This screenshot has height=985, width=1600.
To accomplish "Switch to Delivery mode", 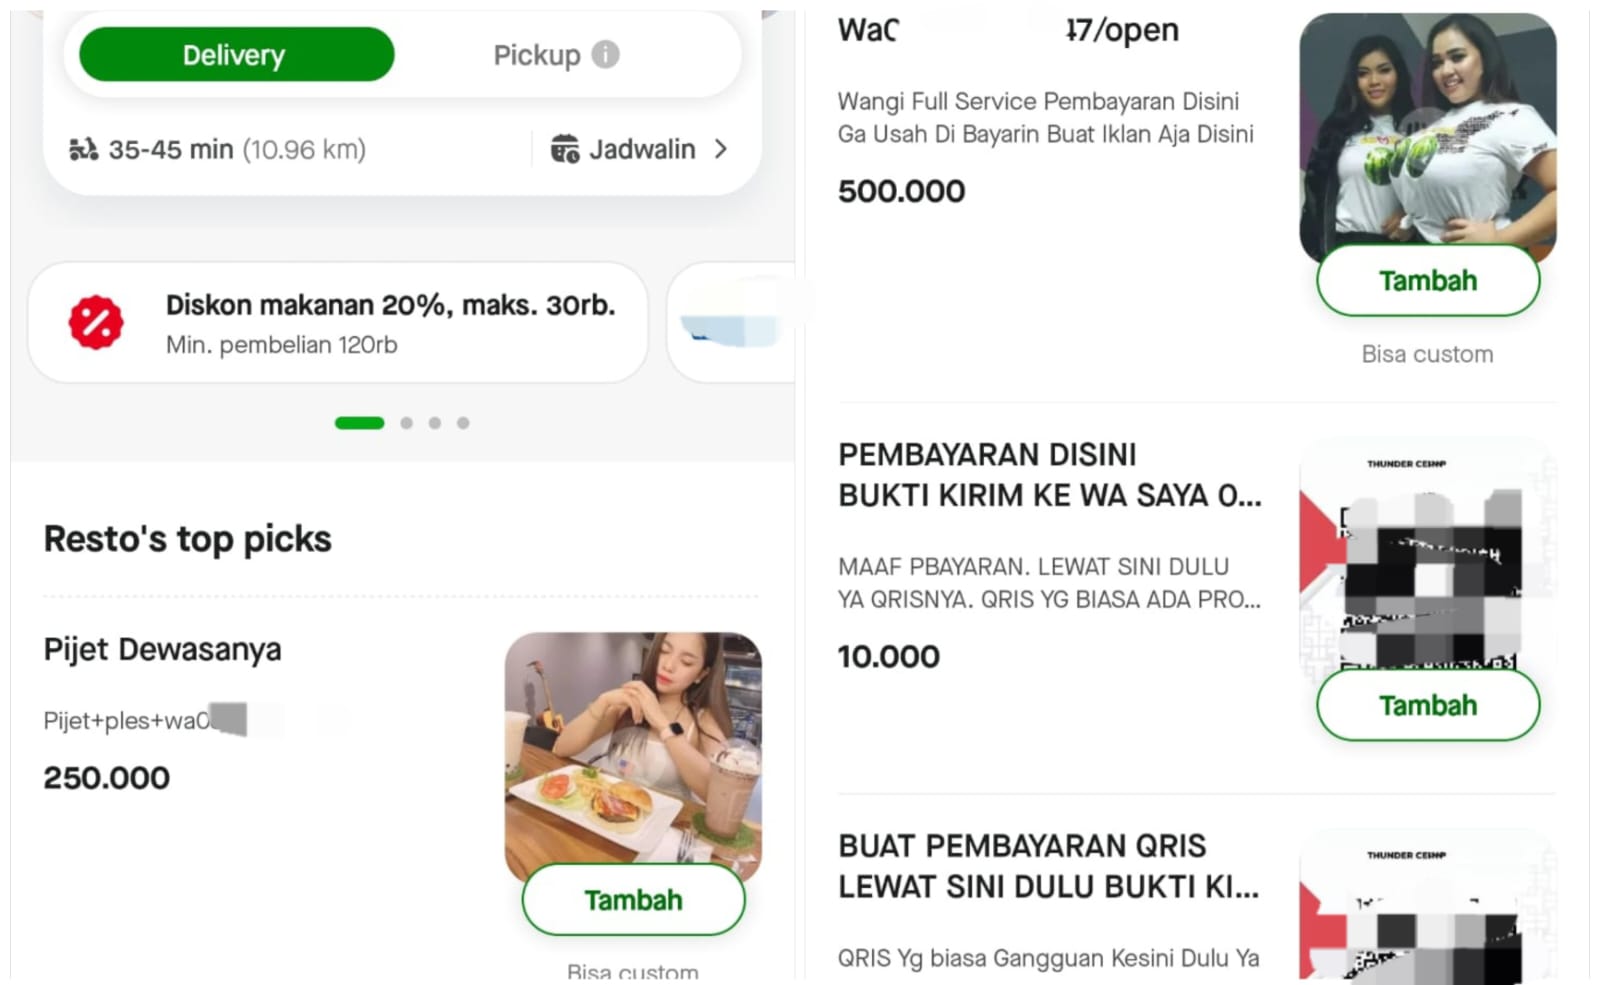I will (236, 55).
